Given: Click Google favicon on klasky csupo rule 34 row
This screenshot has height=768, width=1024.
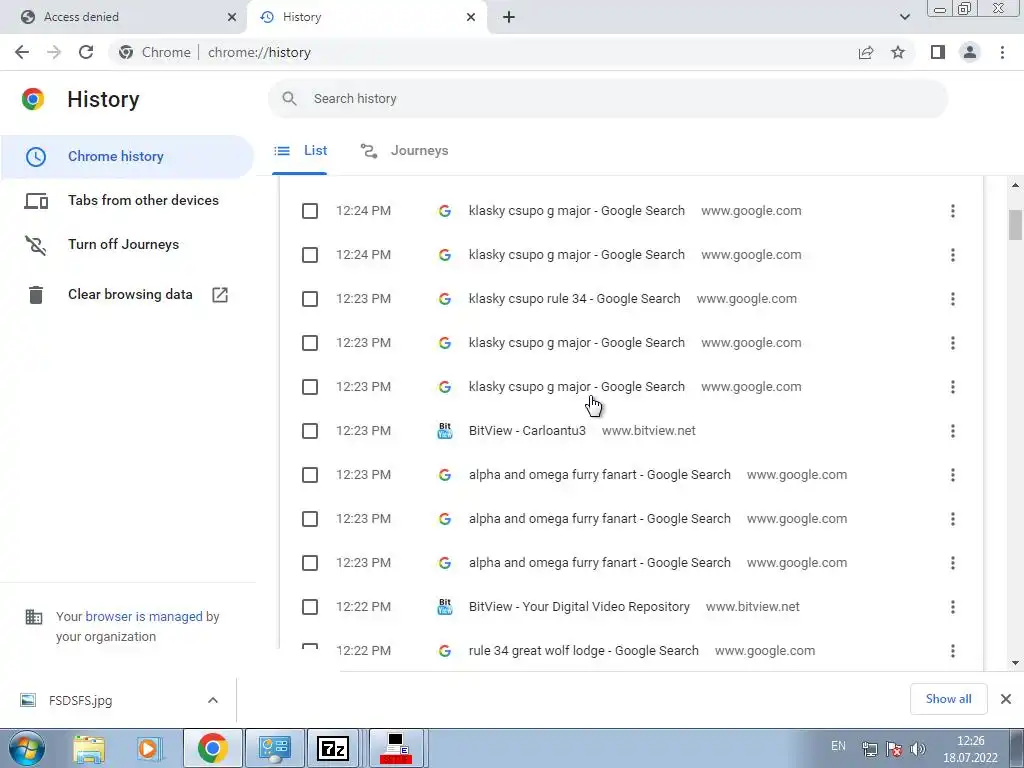Looking at the screenshot, I should (445, 299).
